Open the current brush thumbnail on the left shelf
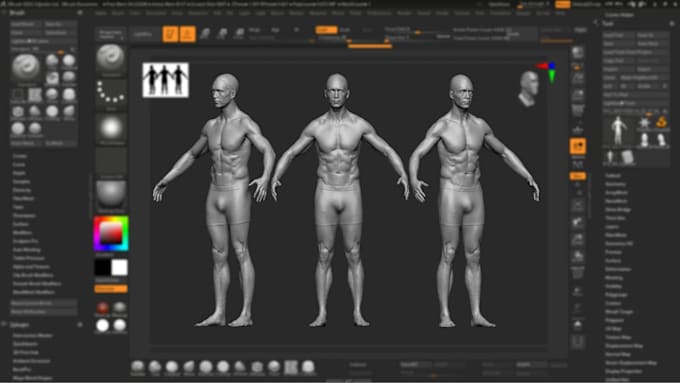The image size is (680, 383). point(111,59)
